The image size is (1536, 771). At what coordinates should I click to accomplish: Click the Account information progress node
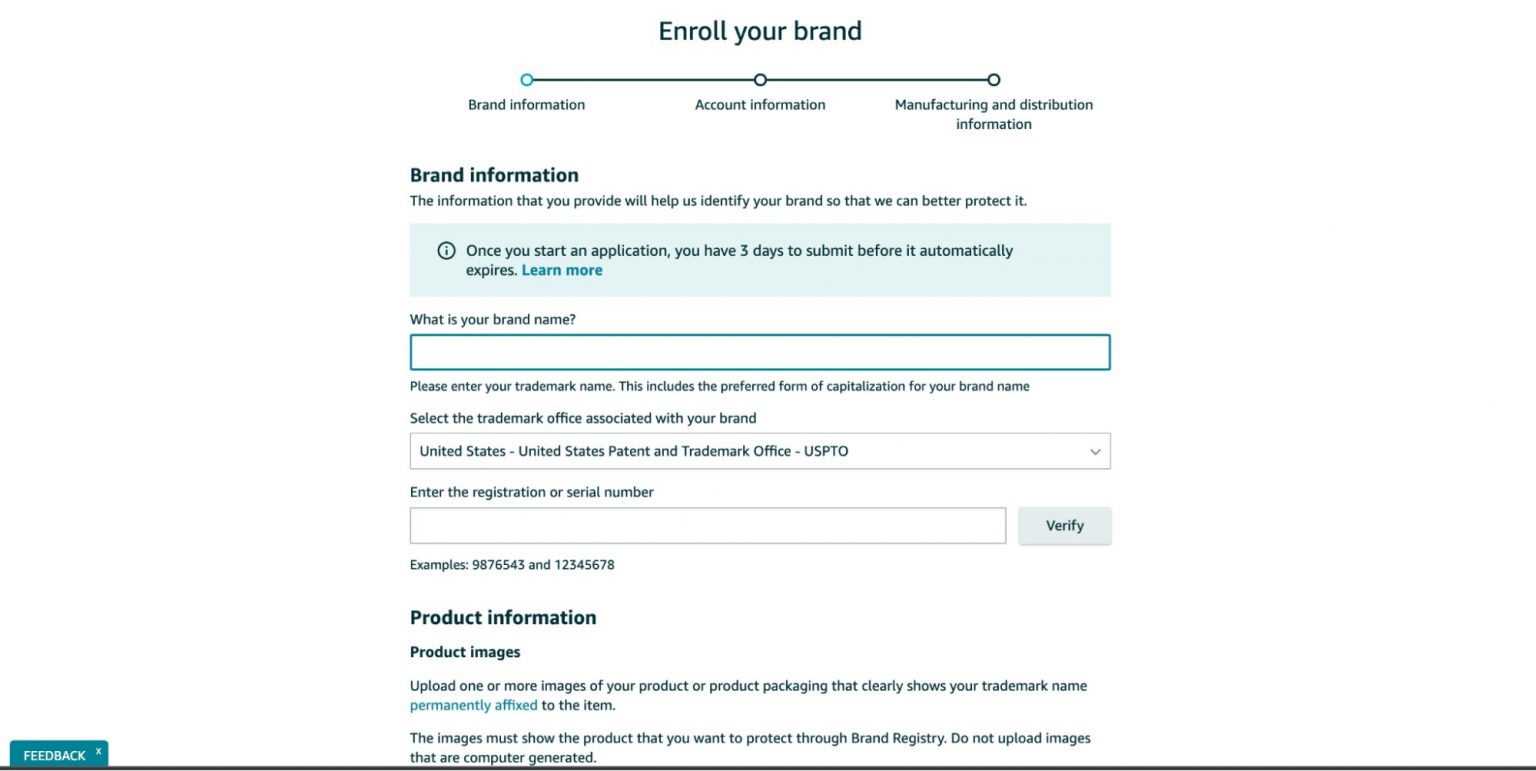pyautogui.click(x=759, y=79)
